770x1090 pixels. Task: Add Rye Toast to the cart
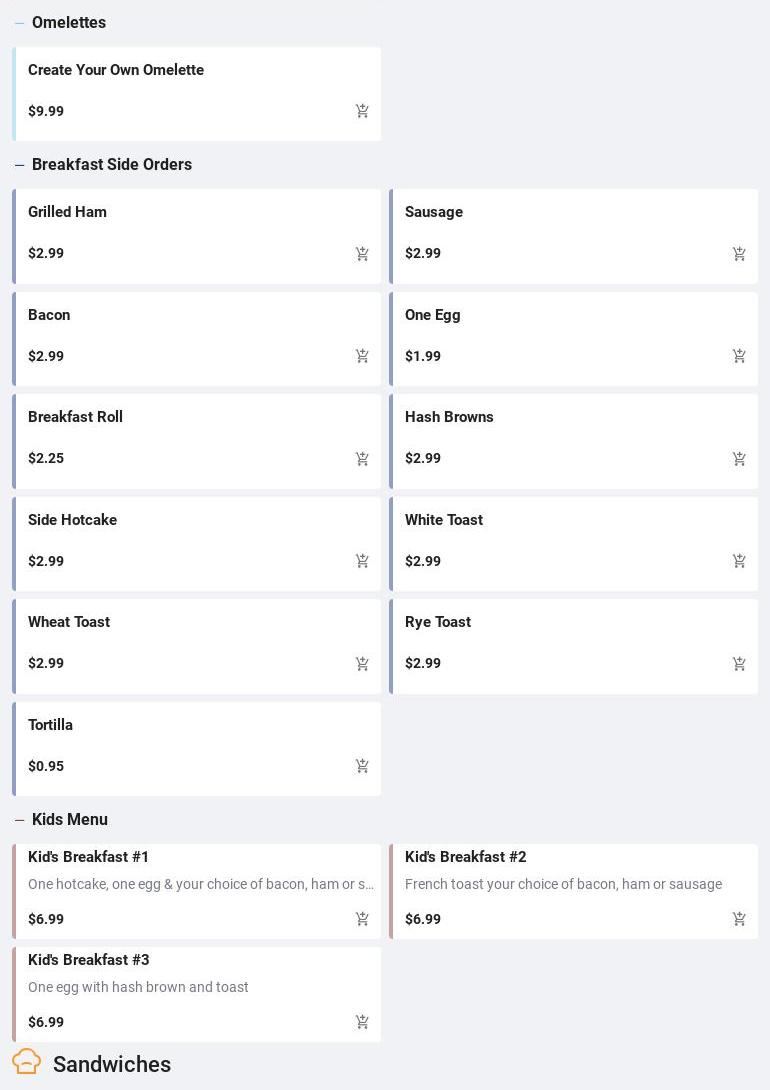(739, 664)
